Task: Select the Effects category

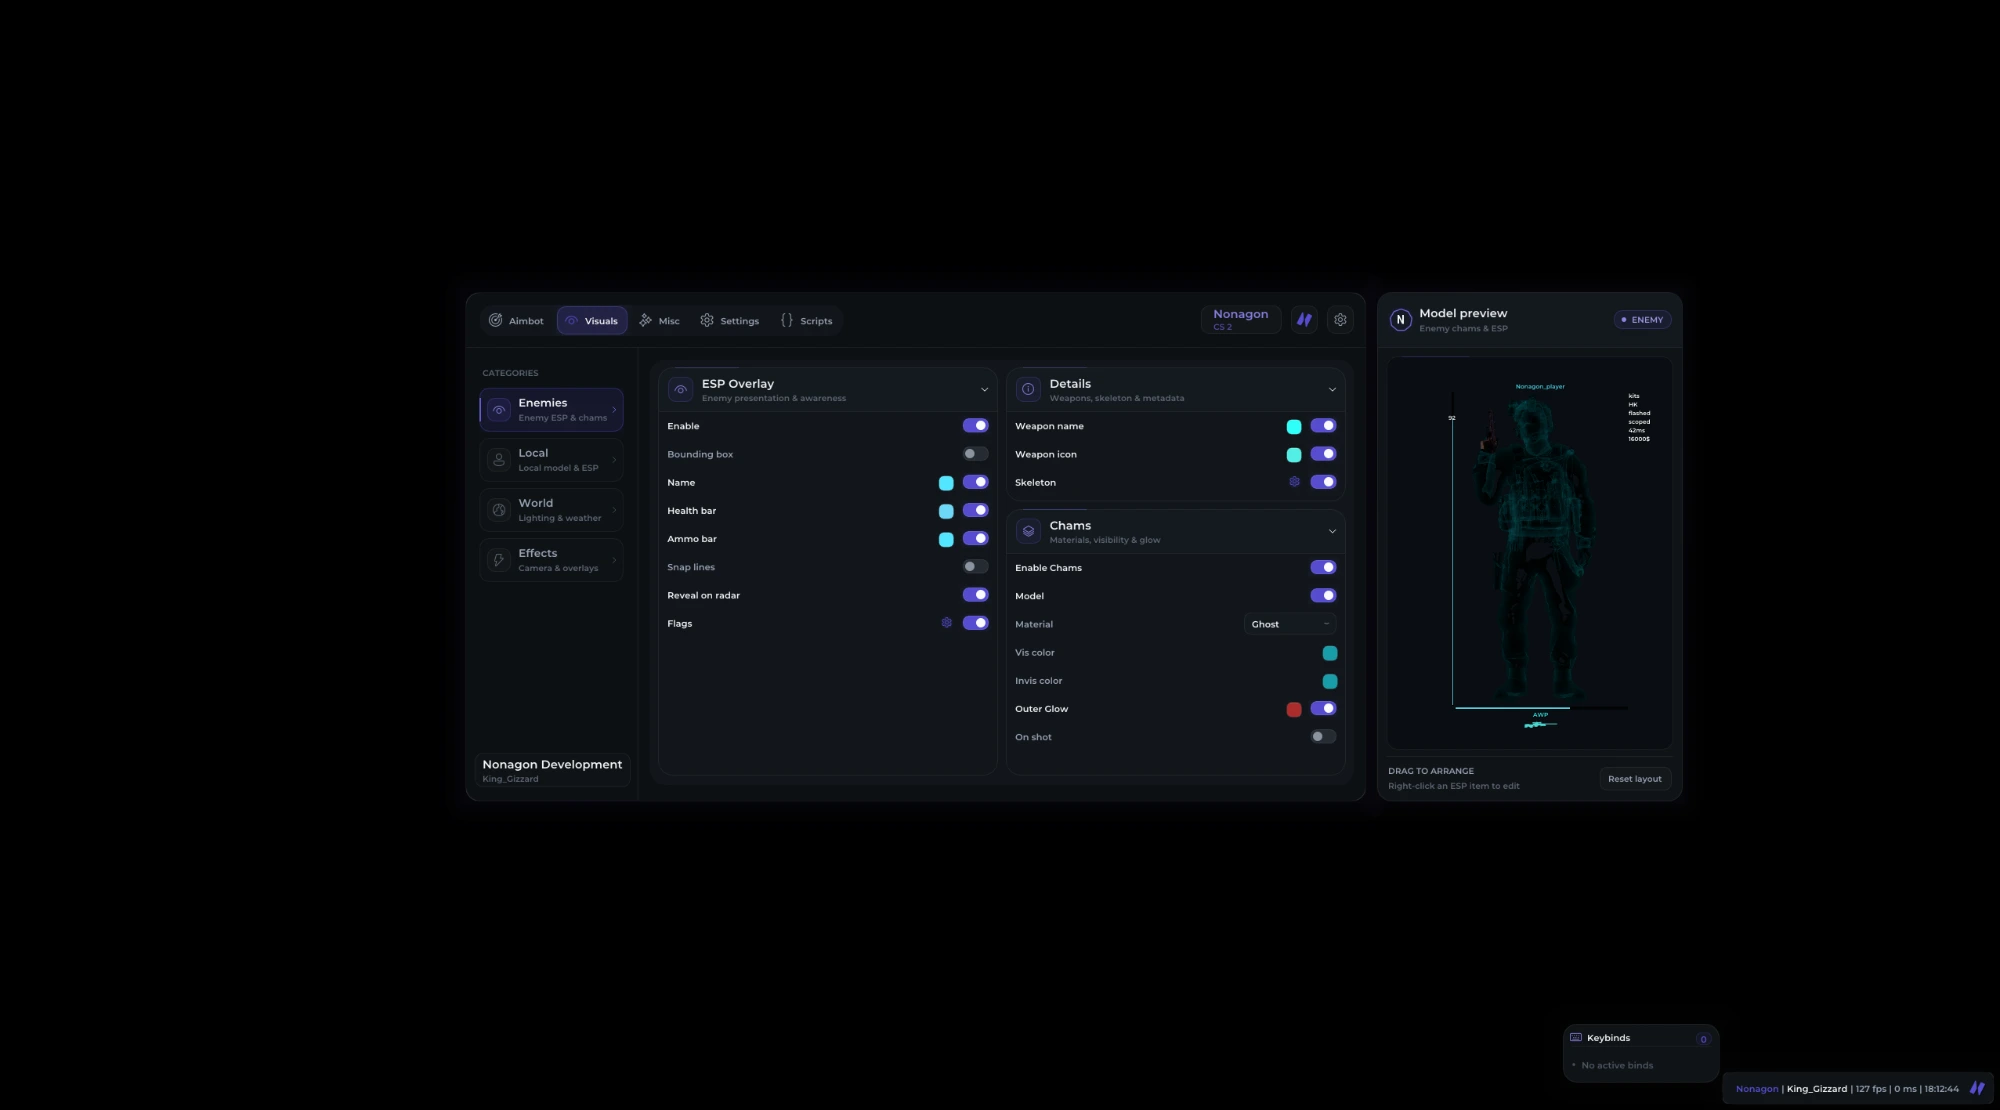Action: point(551,560)
